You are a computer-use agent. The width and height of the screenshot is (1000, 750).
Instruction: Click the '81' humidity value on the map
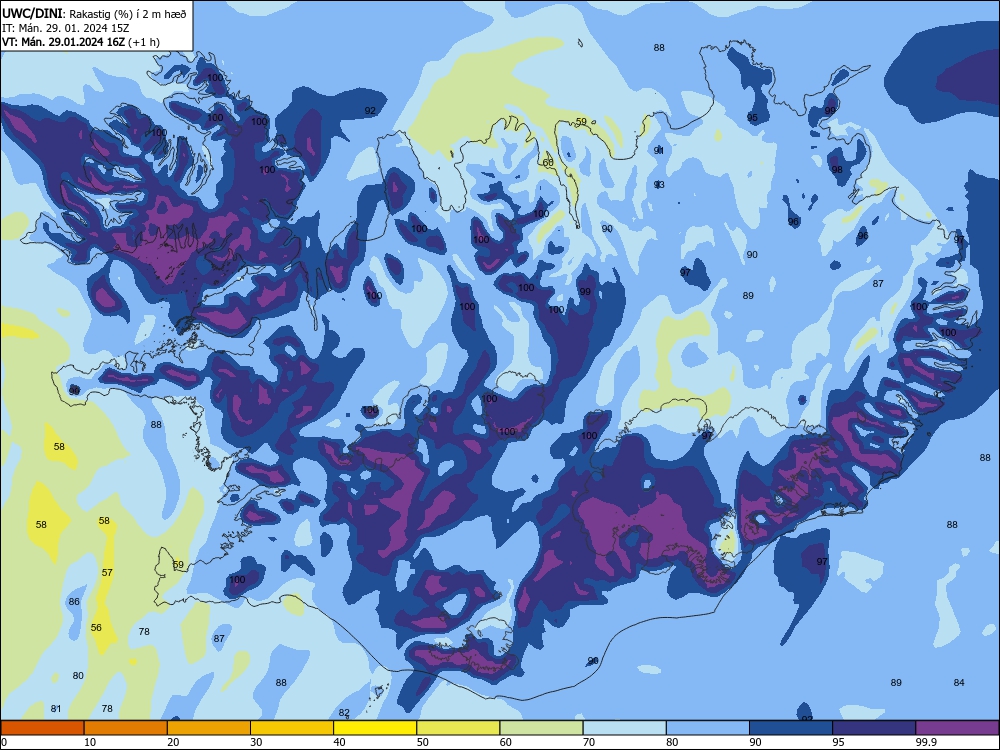pyautogui.click(x=56, y=709)
